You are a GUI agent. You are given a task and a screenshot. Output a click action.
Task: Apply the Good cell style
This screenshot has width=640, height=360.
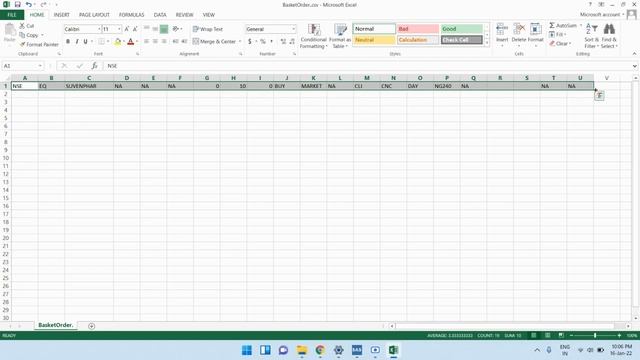(x=462, y=29)
